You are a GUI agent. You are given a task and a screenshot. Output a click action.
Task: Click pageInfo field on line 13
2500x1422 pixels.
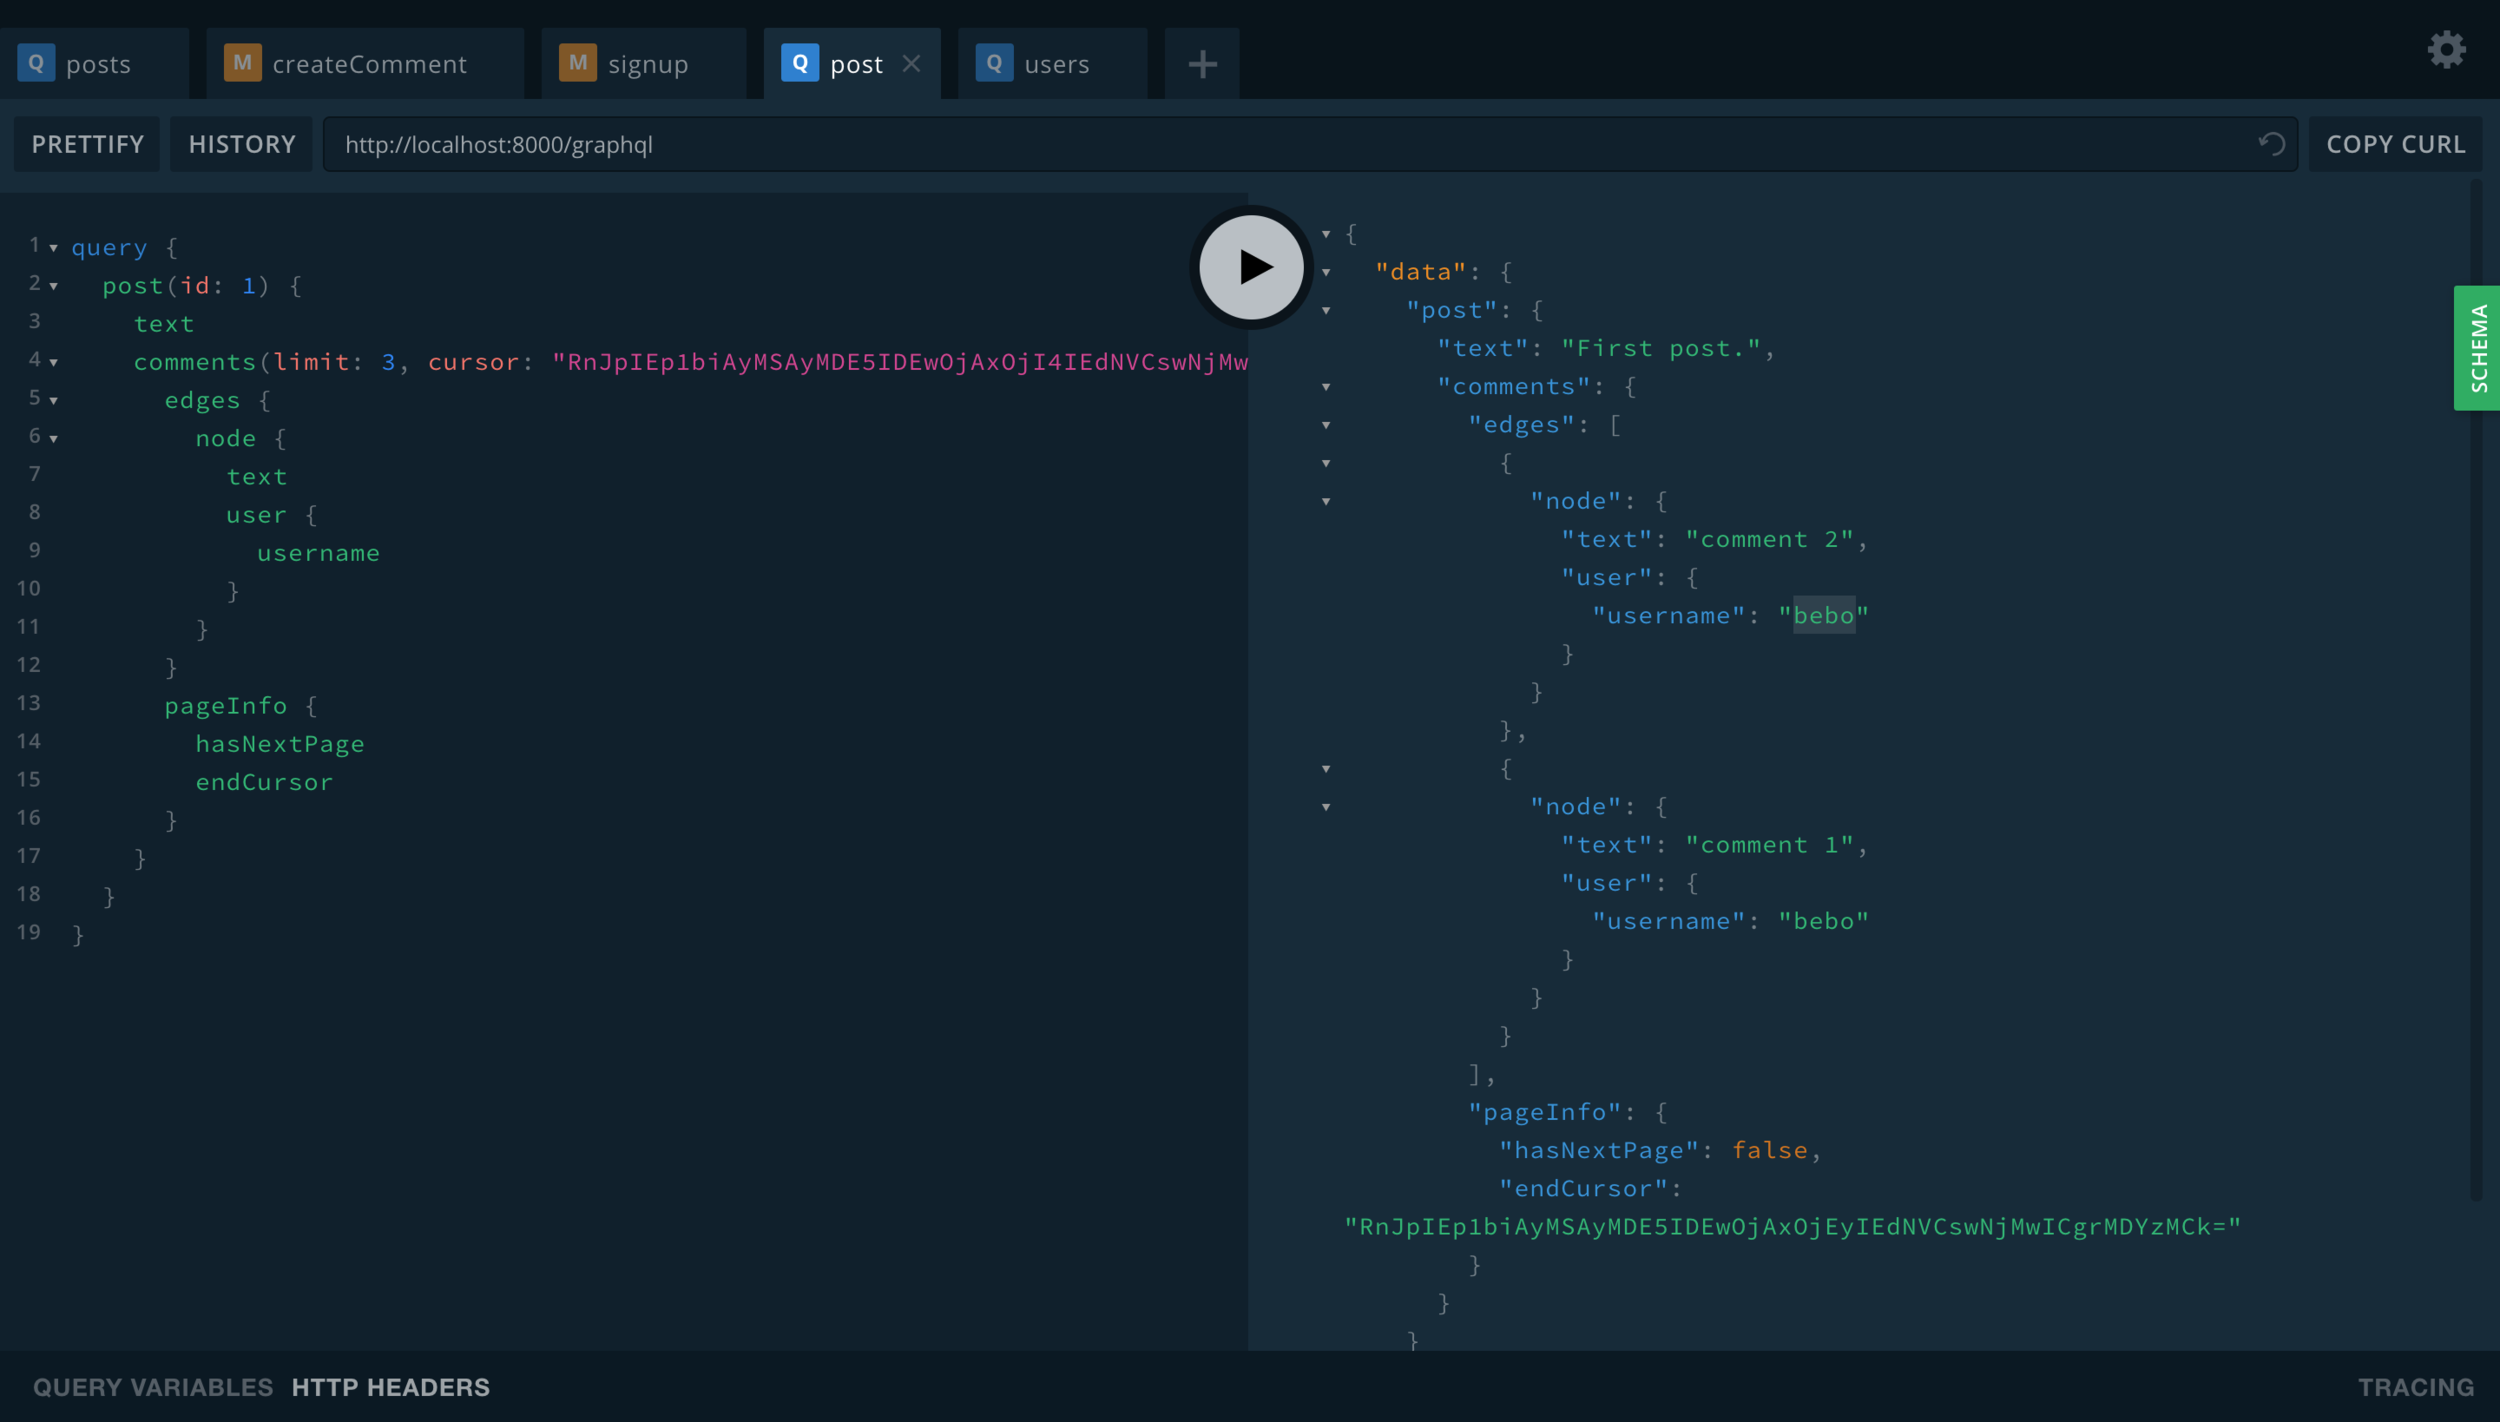pos(226,706)
